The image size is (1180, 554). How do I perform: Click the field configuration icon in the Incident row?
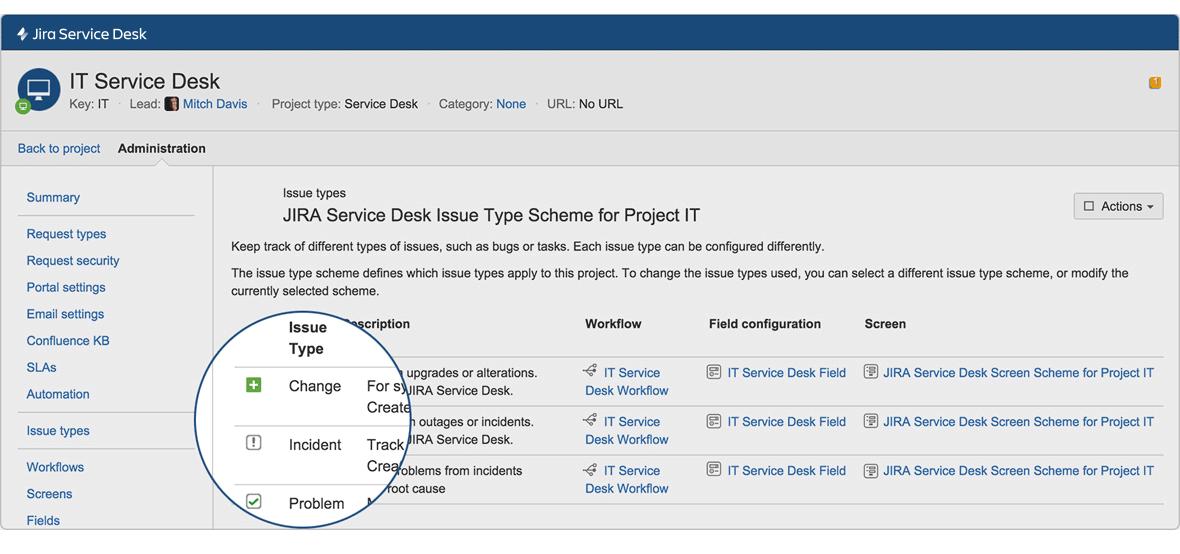[714, 421]
